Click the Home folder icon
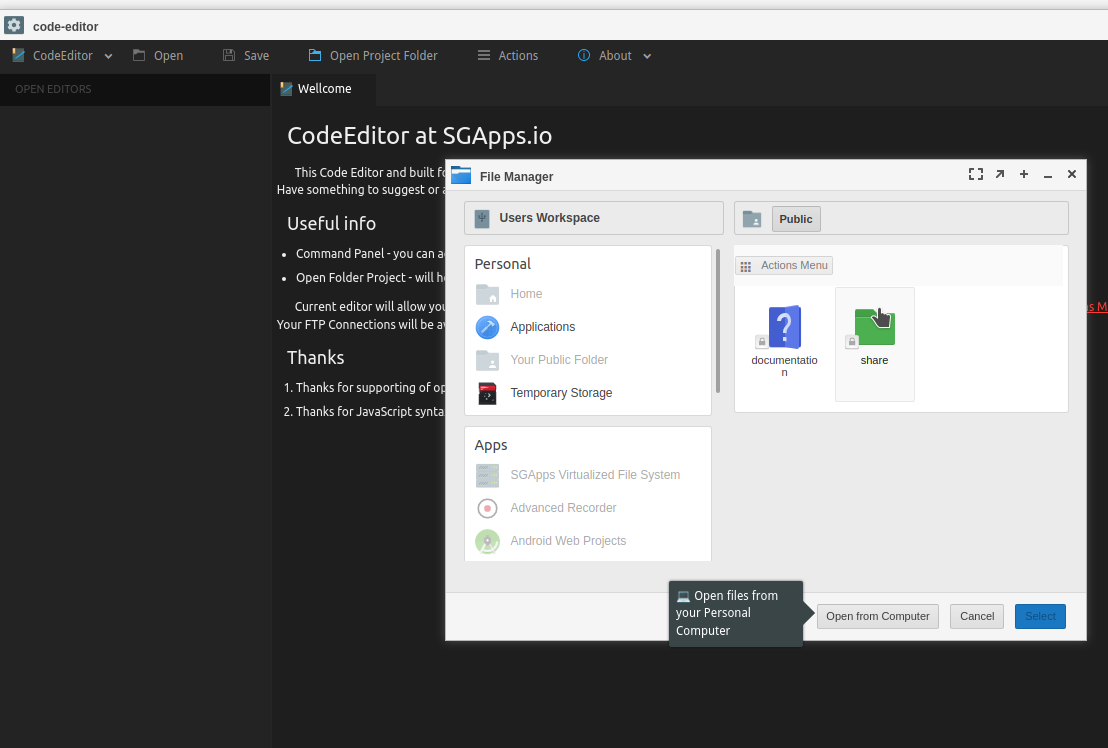1108x748 pixels. [x=488, y=294]
